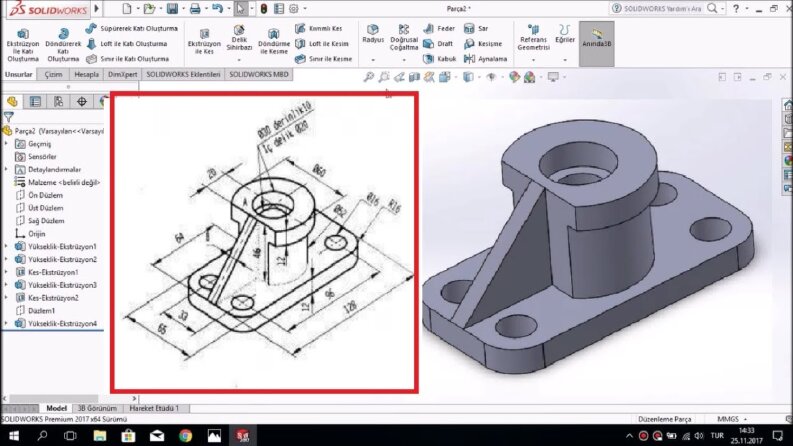Click the Rebuild traffic light icon

[263, 9]
